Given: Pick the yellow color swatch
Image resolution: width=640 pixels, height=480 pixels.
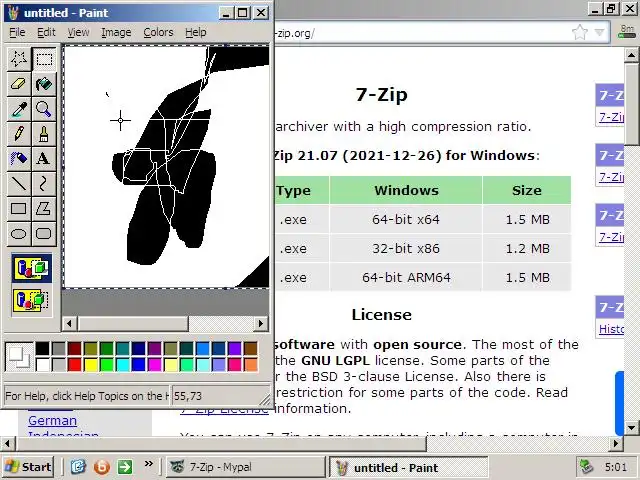Looking at the screenshot, I should pos(91,364).
